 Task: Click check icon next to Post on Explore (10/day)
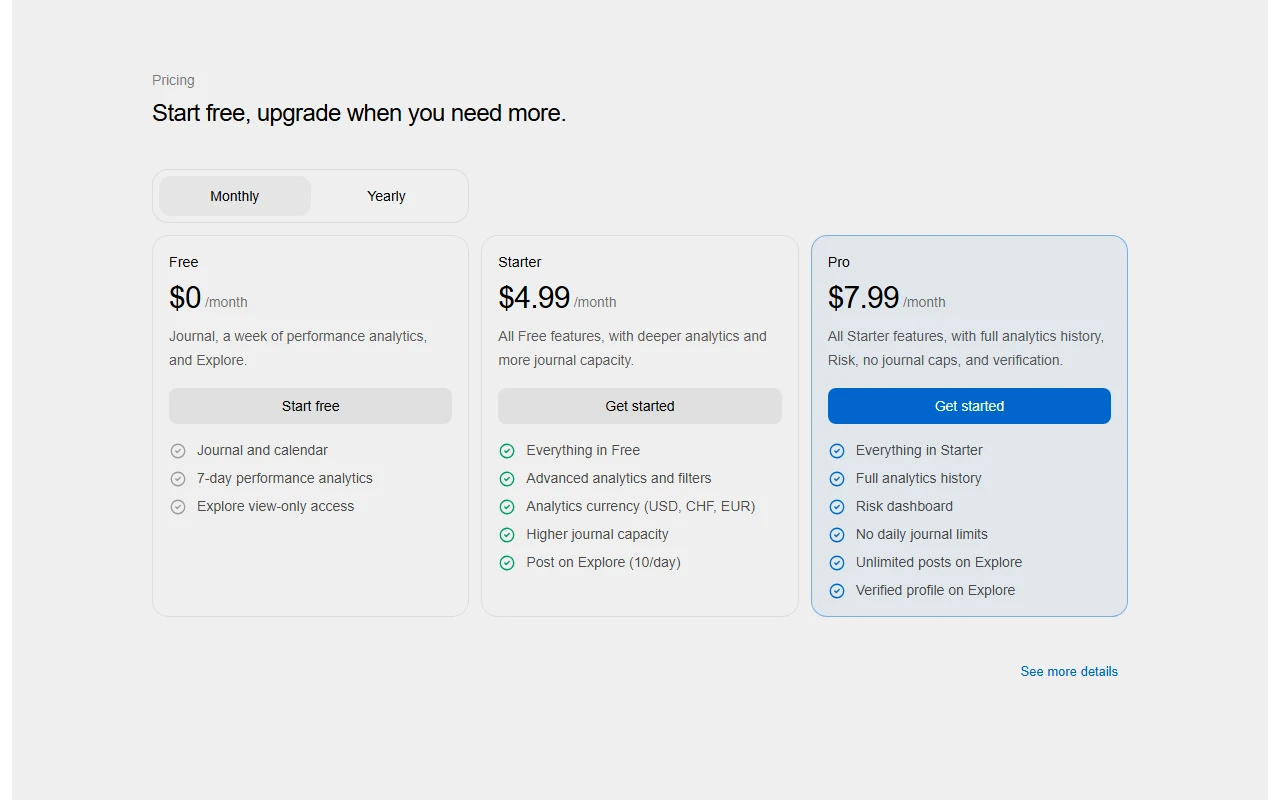507,563
